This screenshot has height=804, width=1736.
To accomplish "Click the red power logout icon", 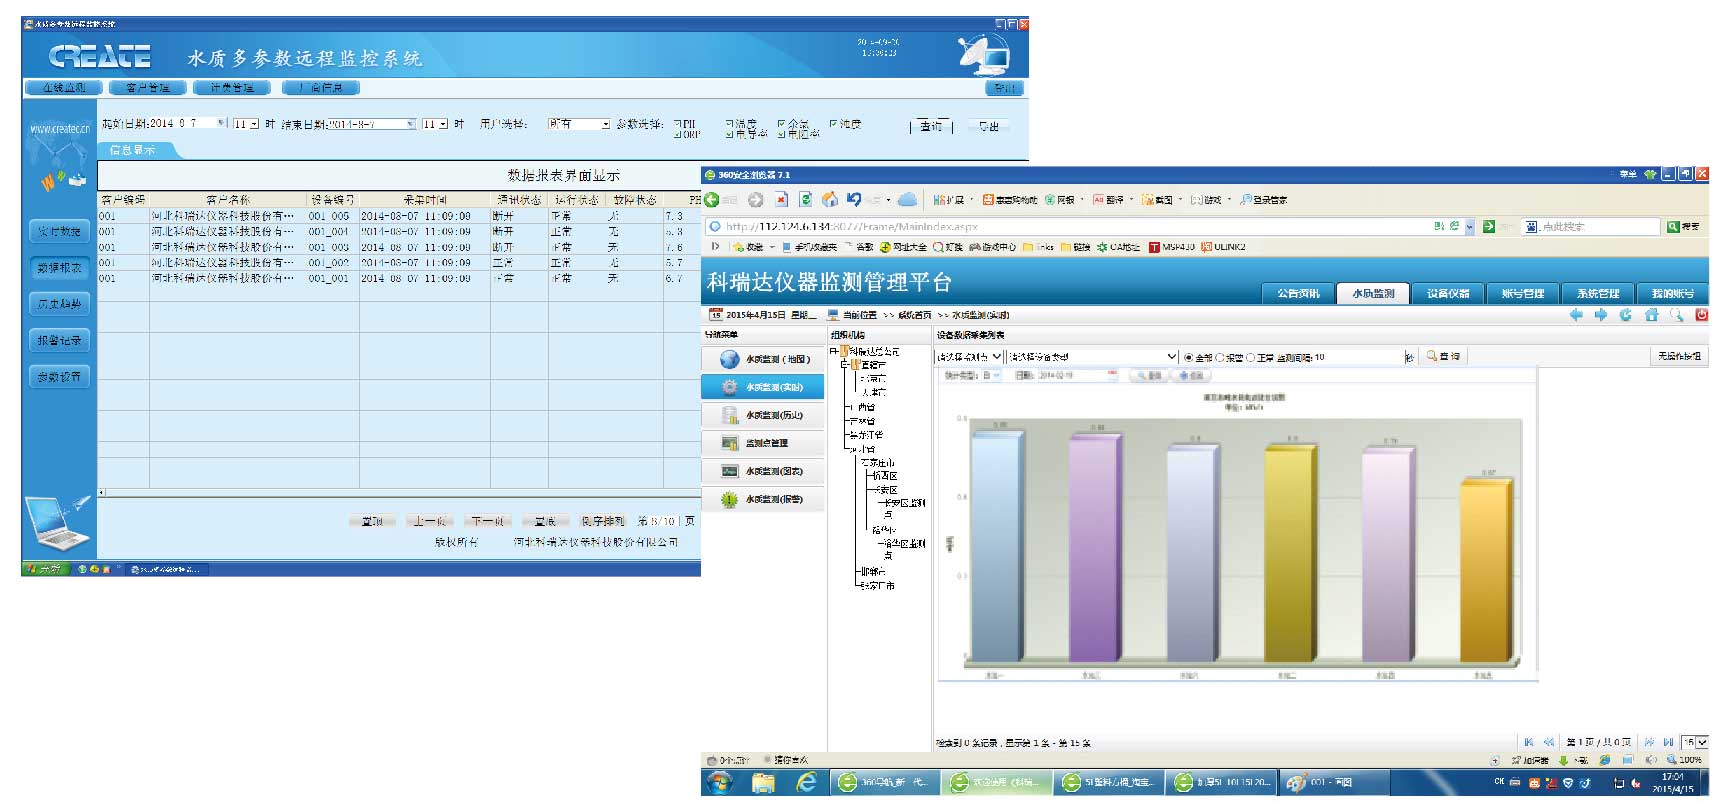I will pyautogui.click(x=1701, y=315).
